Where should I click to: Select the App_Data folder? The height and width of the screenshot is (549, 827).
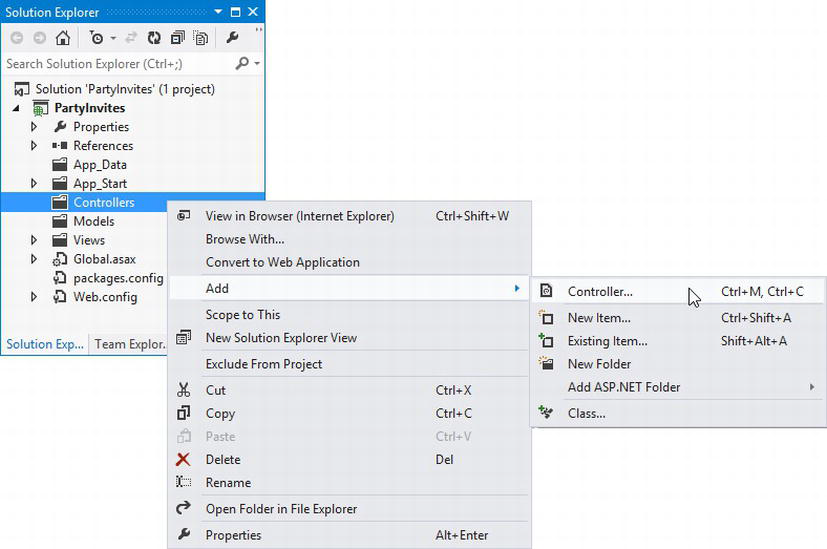[x=100, y=165]
